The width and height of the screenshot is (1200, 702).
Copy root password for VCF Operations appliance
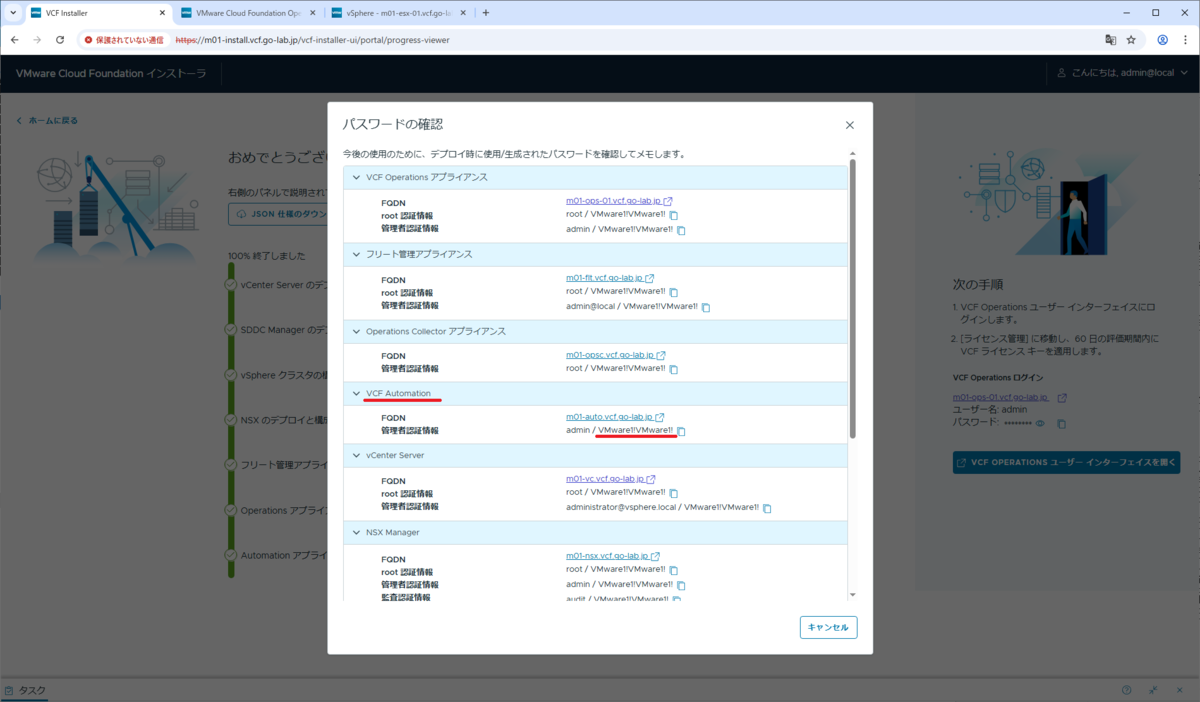673,216
